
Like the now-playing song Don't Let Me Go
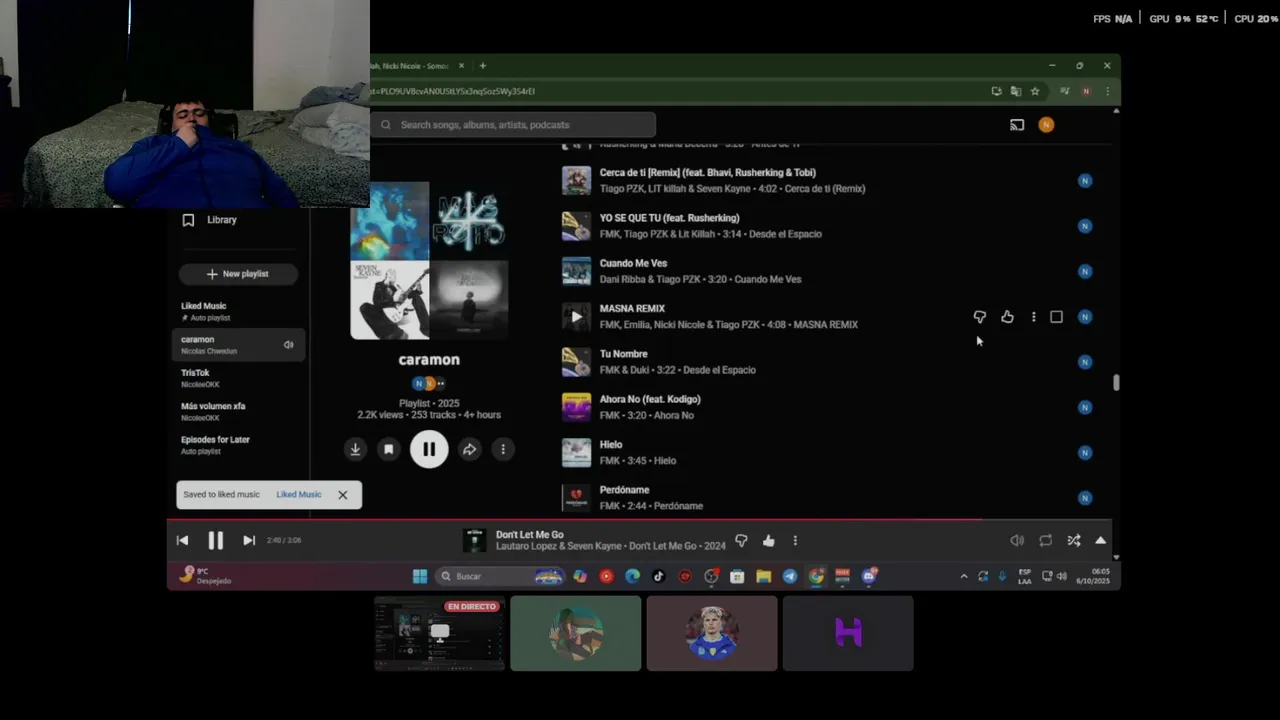[768, 540]
